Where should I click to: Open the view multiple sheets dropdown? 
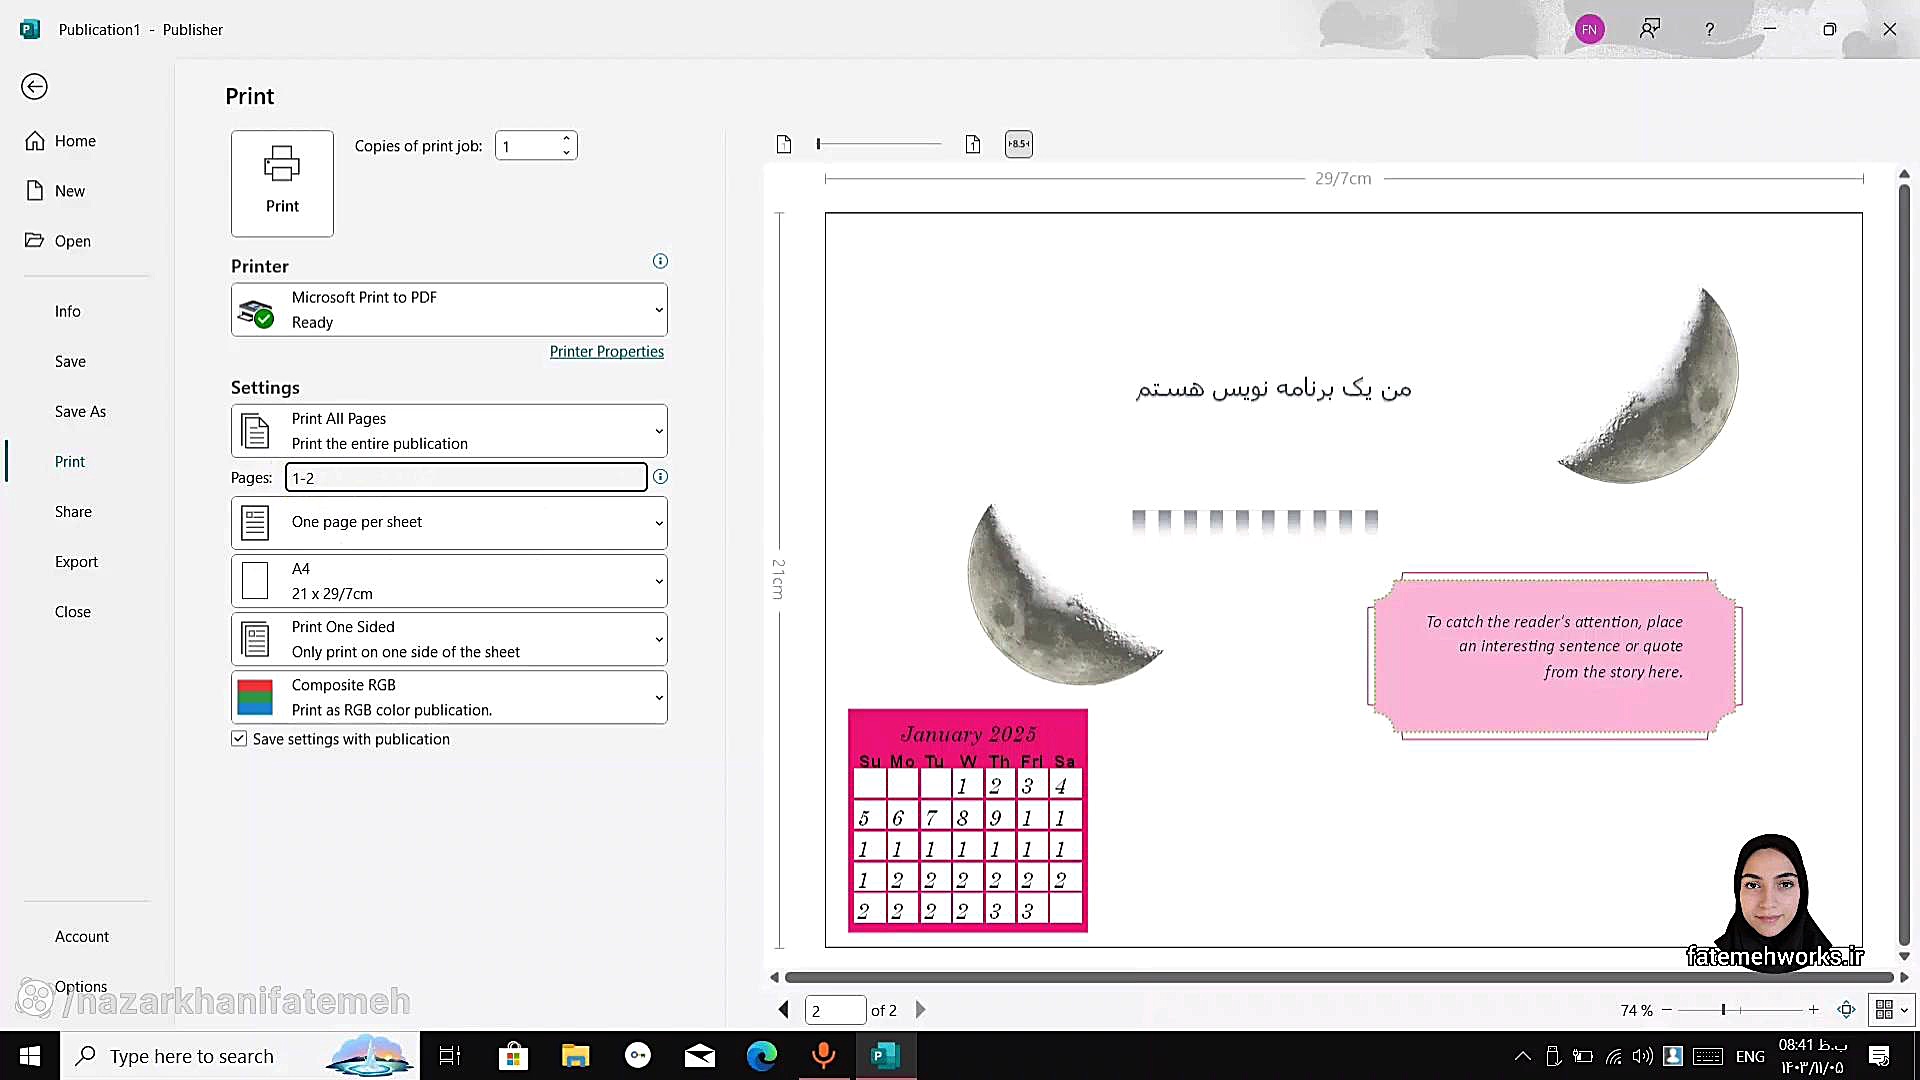tap(1892, 1010)
